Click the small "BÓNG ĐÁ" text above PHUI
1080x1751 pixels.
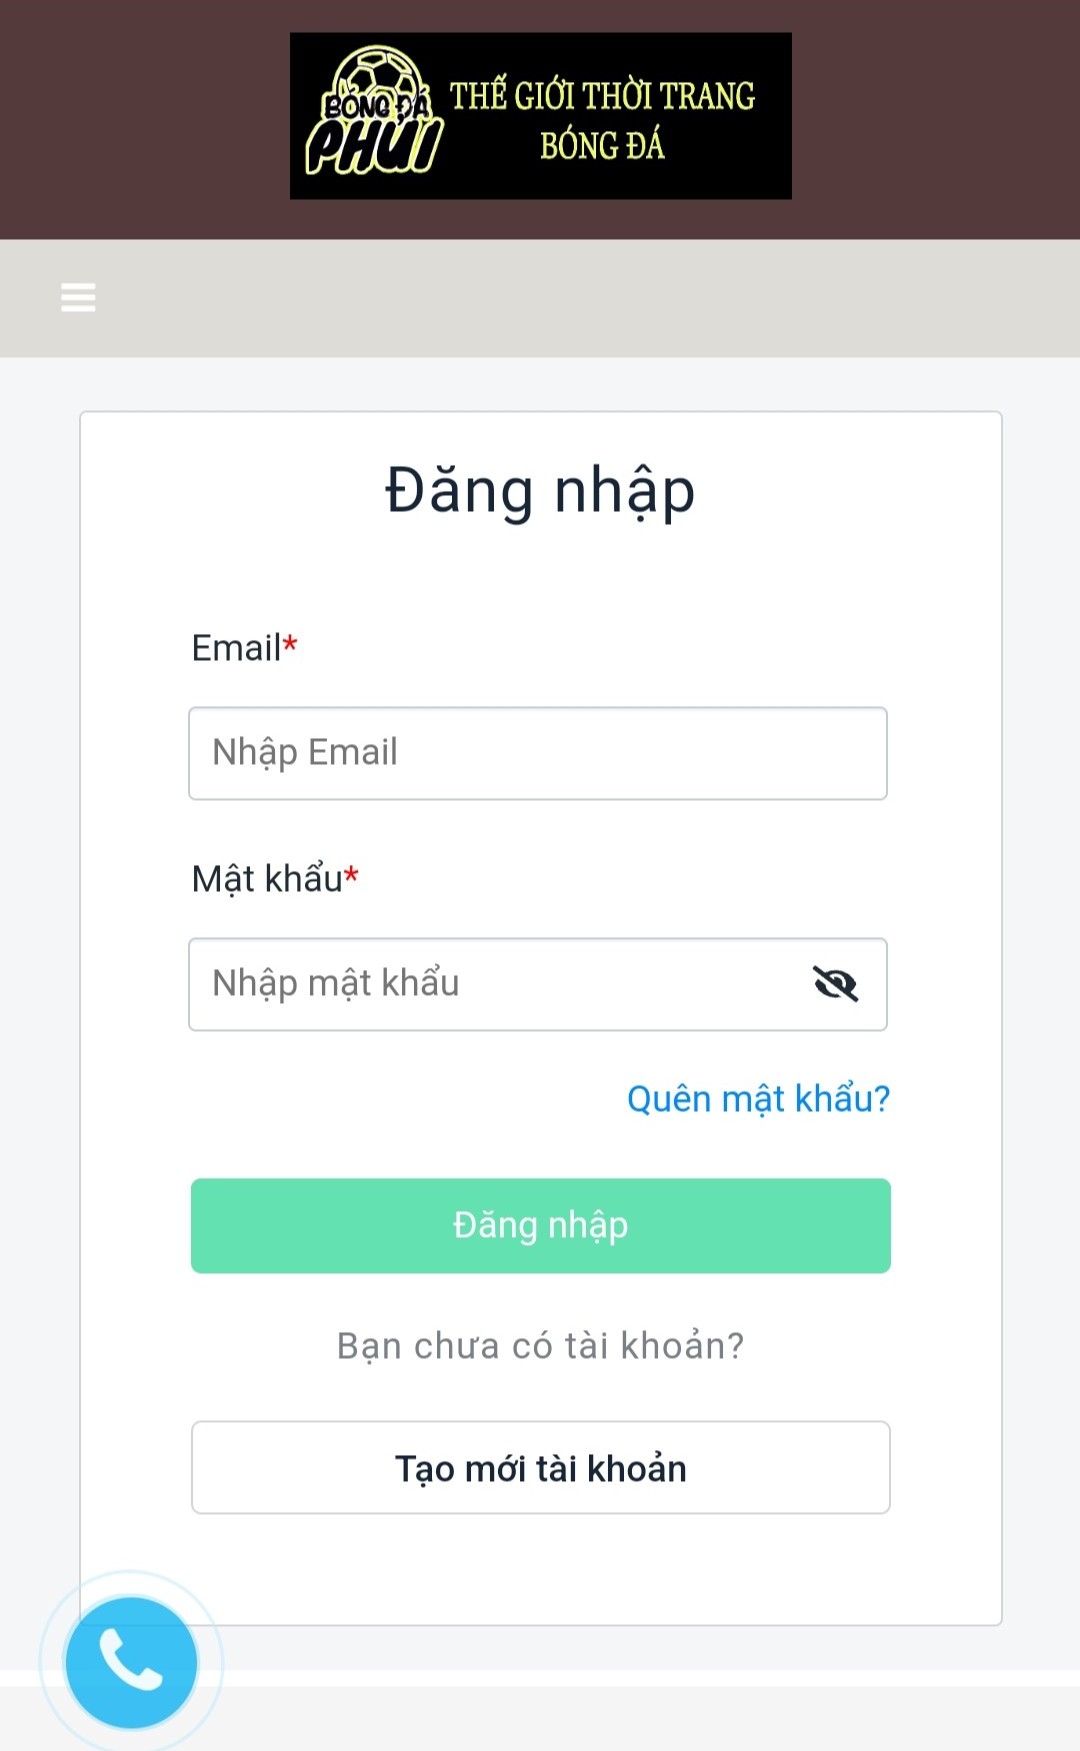374,105
